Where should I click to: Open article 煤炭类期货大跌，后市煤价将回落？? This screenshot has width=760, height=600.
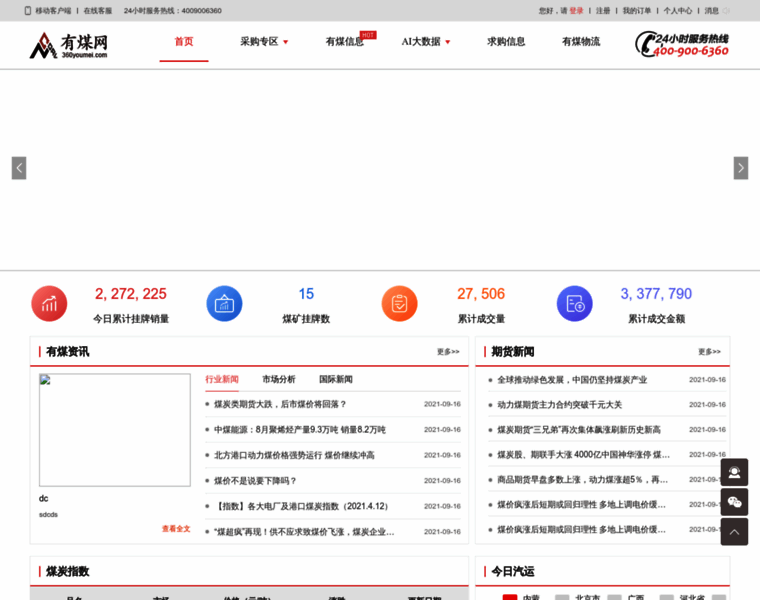281,405
